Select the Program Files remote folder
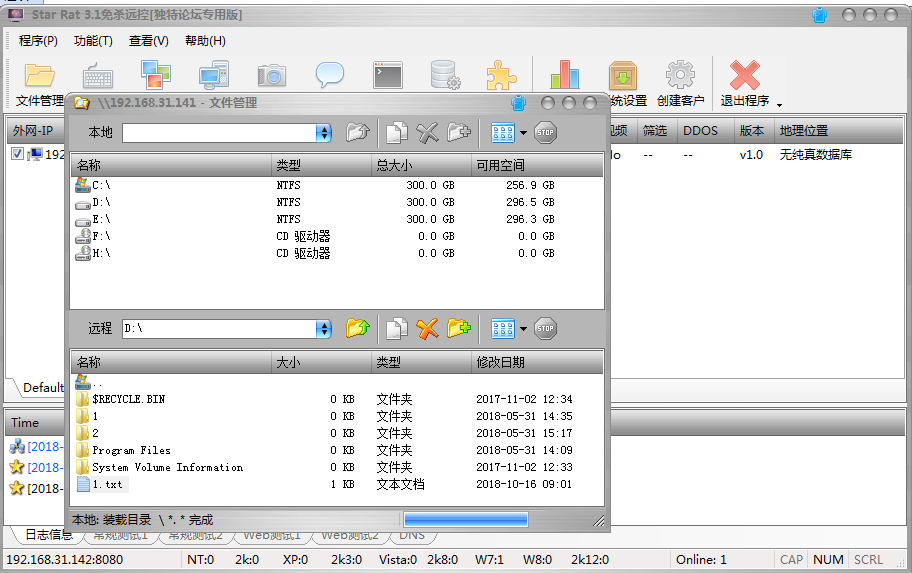 point(123,450)
